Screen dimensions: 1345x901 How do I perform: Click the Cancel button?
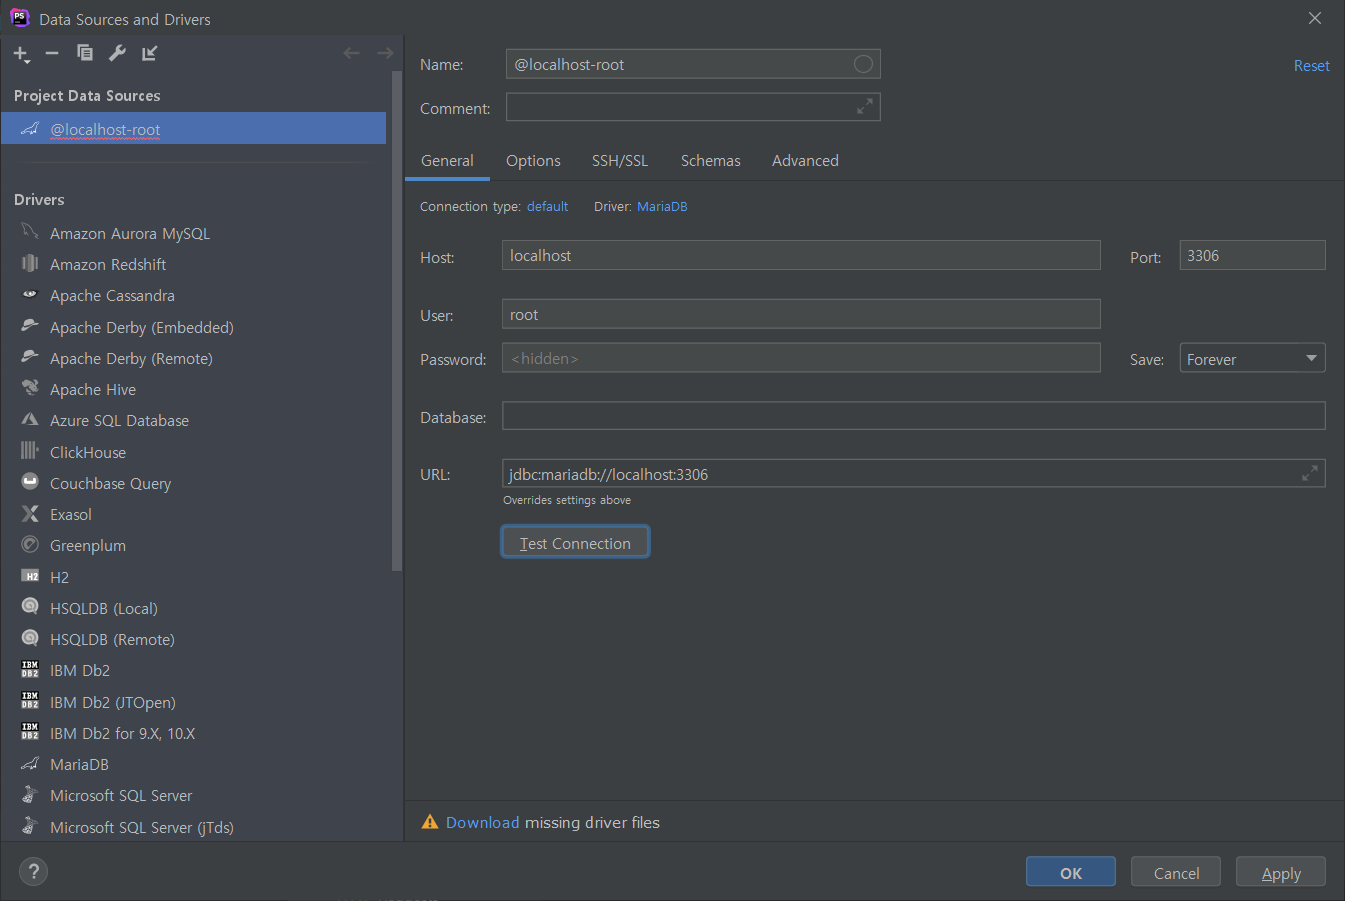click(1176, 872)
